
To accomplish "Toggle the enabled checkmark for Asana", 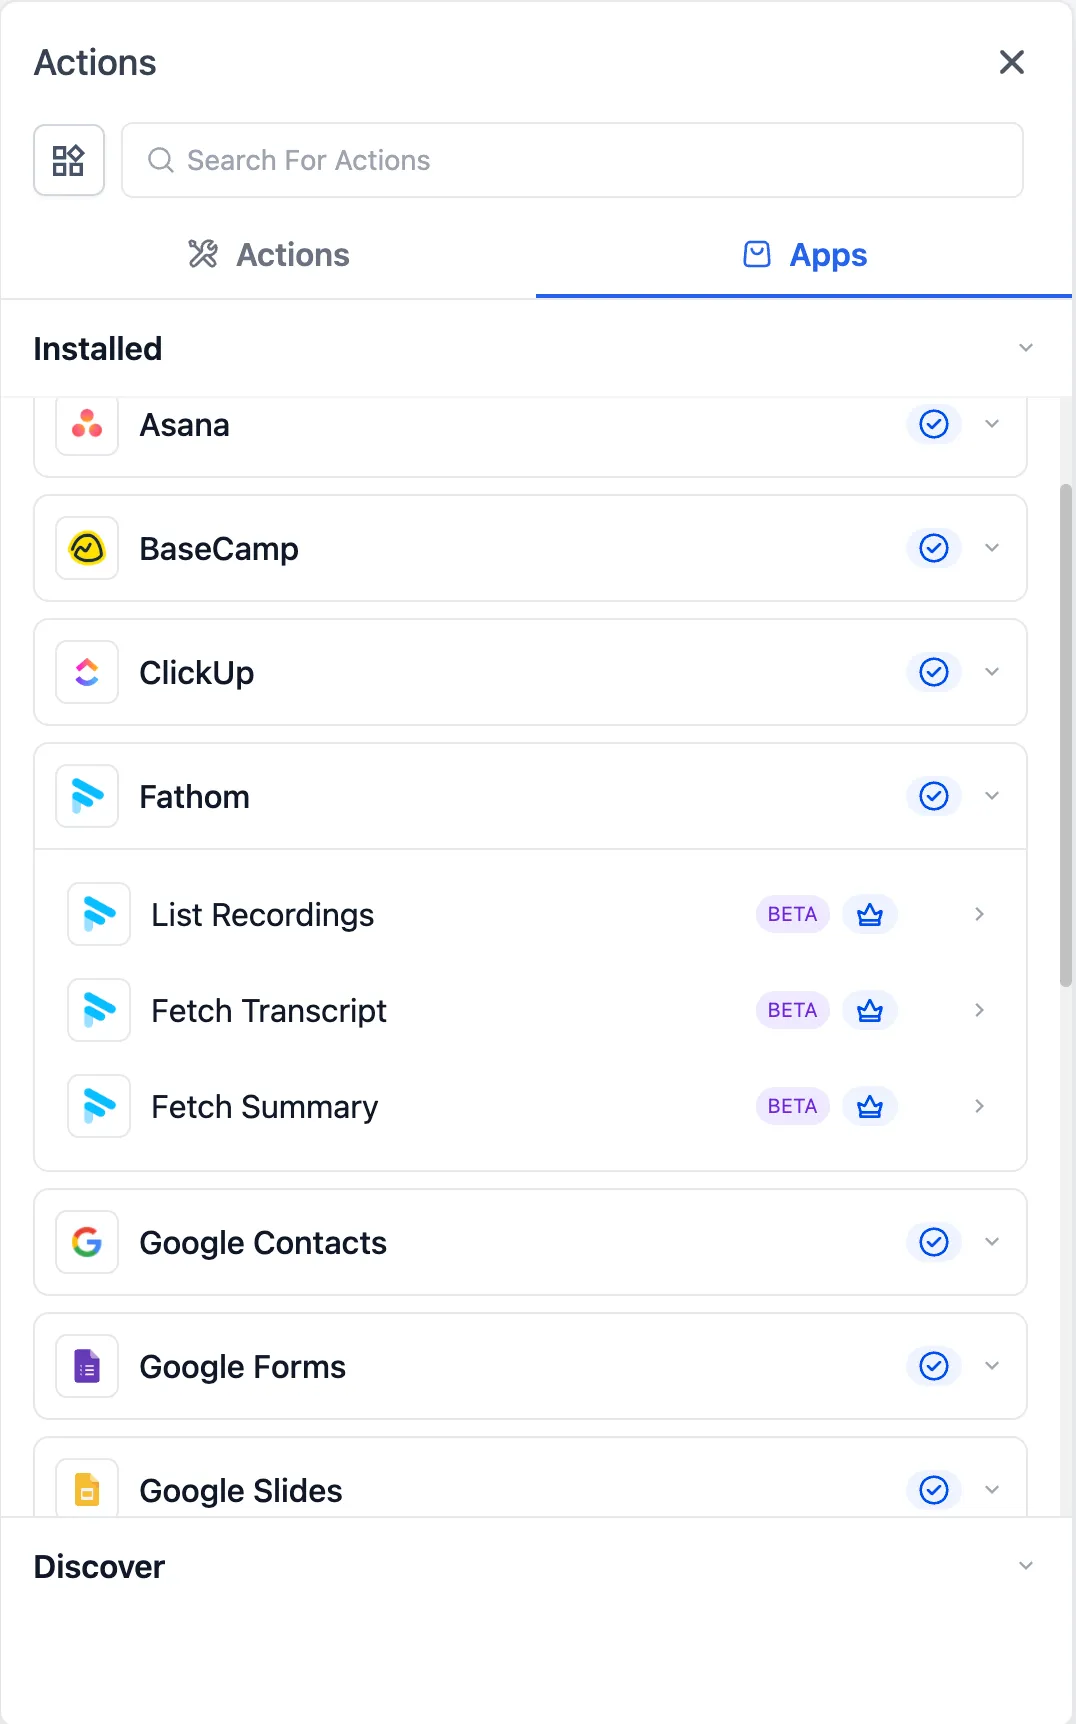I will [x=933, y=424].
